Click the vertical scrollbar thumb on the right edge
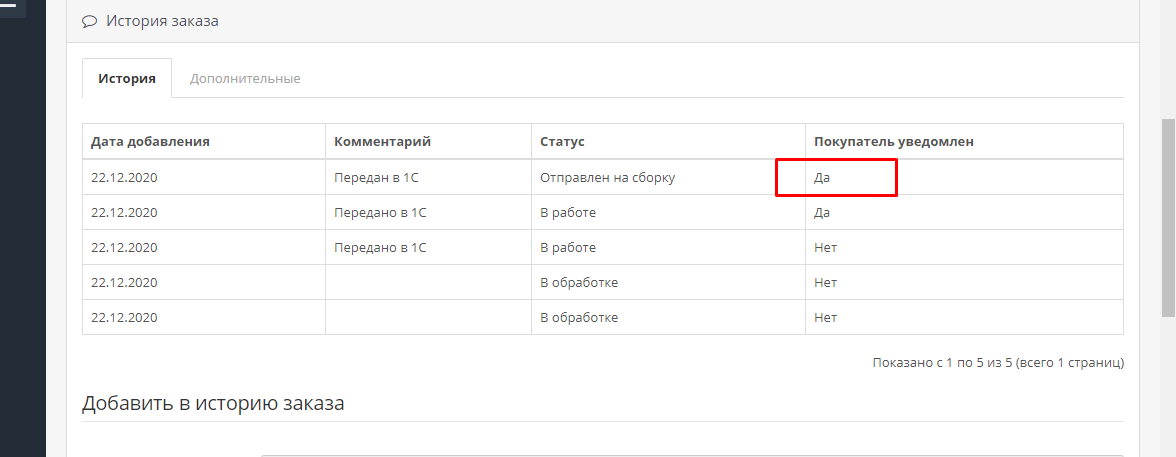Screen dimensions: 1176x457 [x=1168, y=218]
